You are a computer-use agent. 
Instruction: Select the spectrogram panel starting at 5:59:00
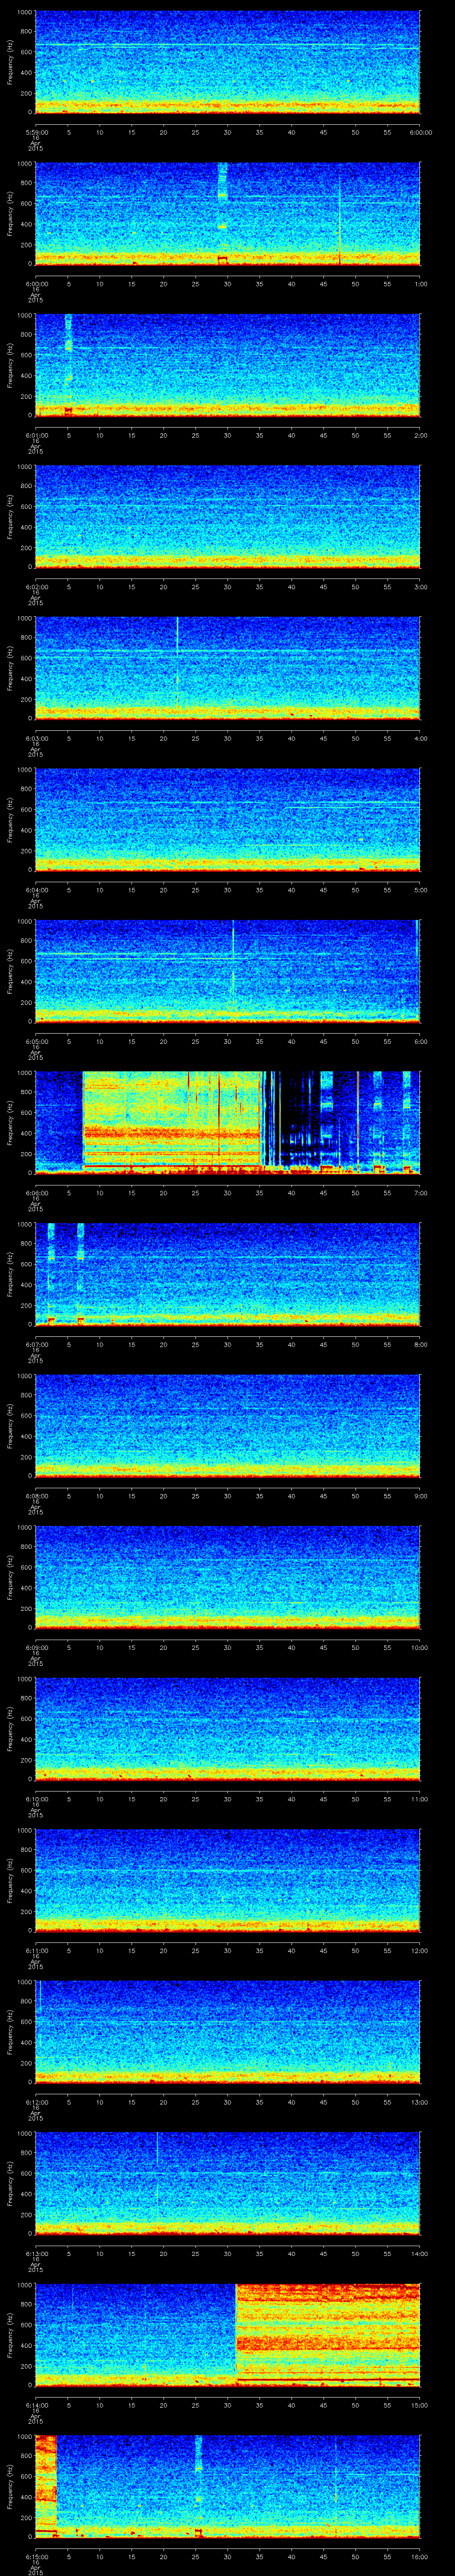228,62
